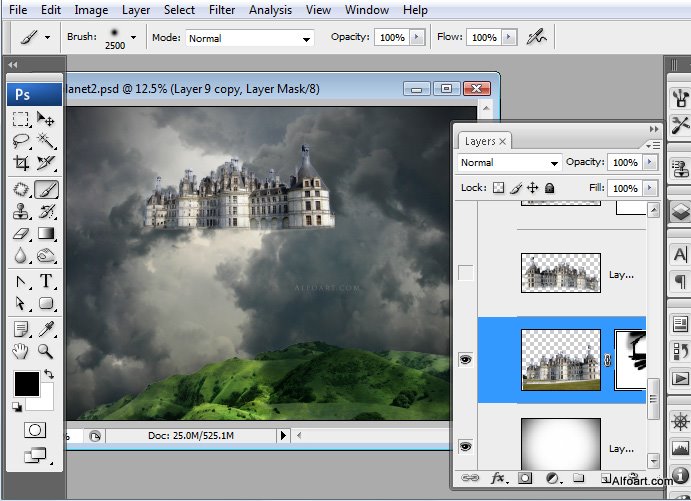691x501 pixels.
Task: Click the black foreground color swatch
Action: point(27,383)
